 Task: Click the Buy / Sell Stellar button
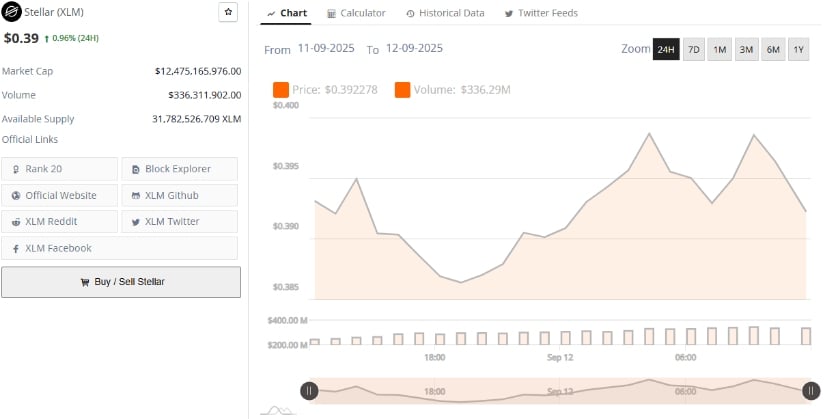click(x=121, y=282)
